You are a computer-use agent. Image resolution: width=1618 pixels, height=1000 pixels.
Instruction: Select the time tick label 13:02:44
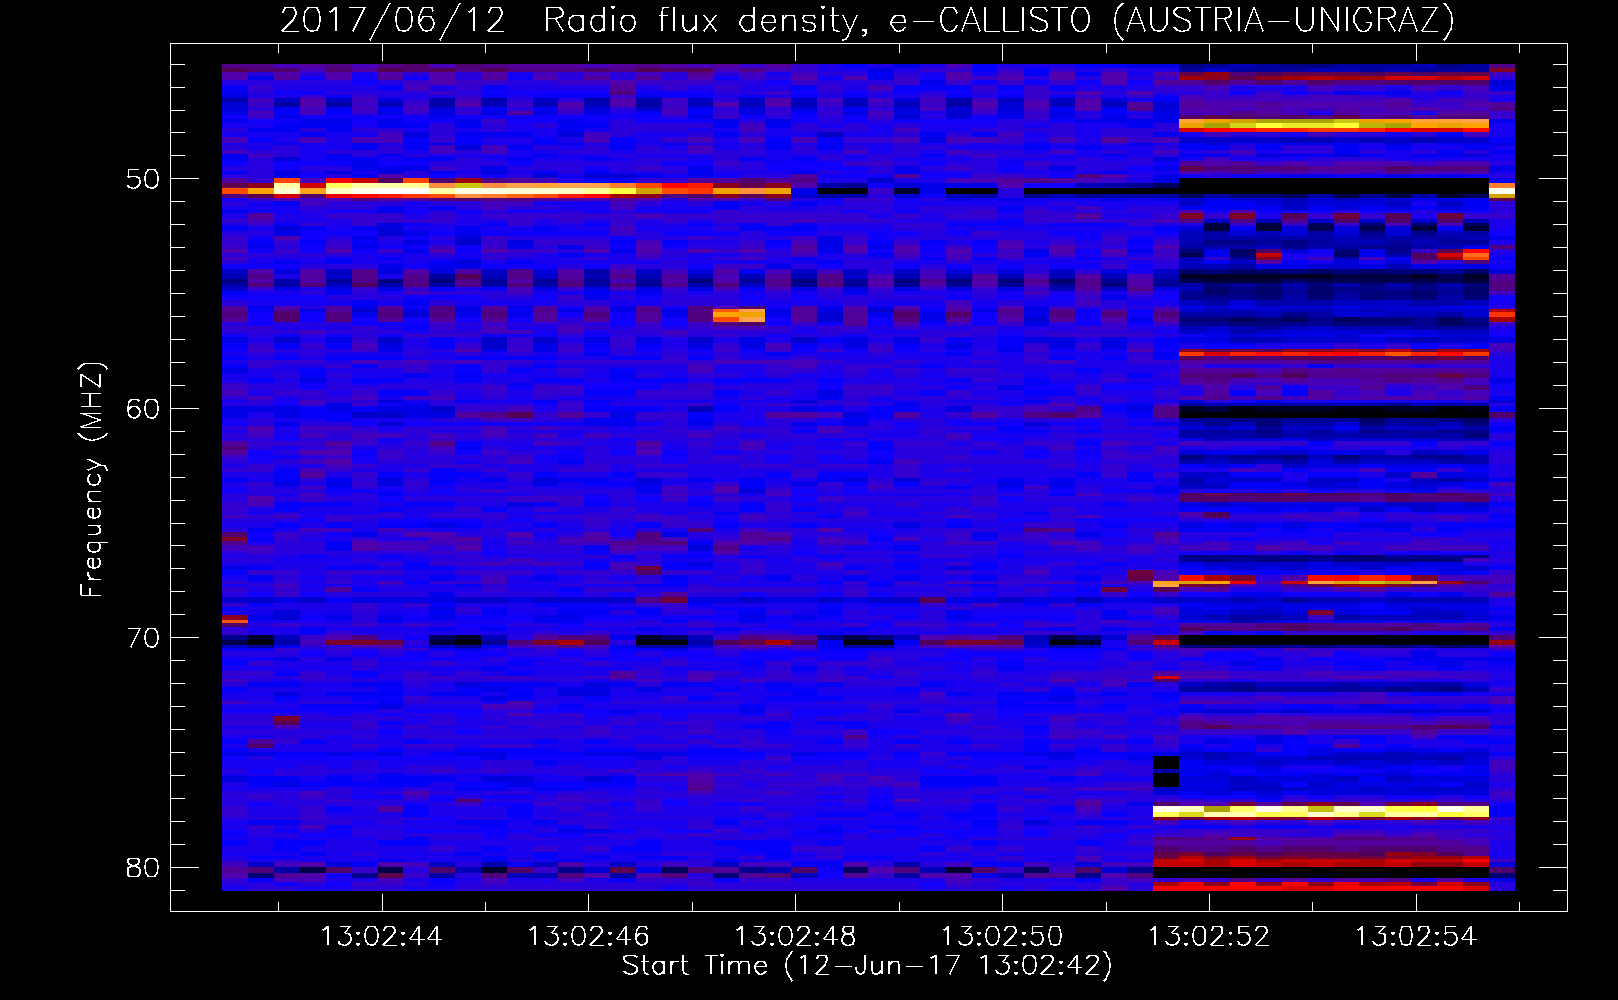(x=381, y=937)
